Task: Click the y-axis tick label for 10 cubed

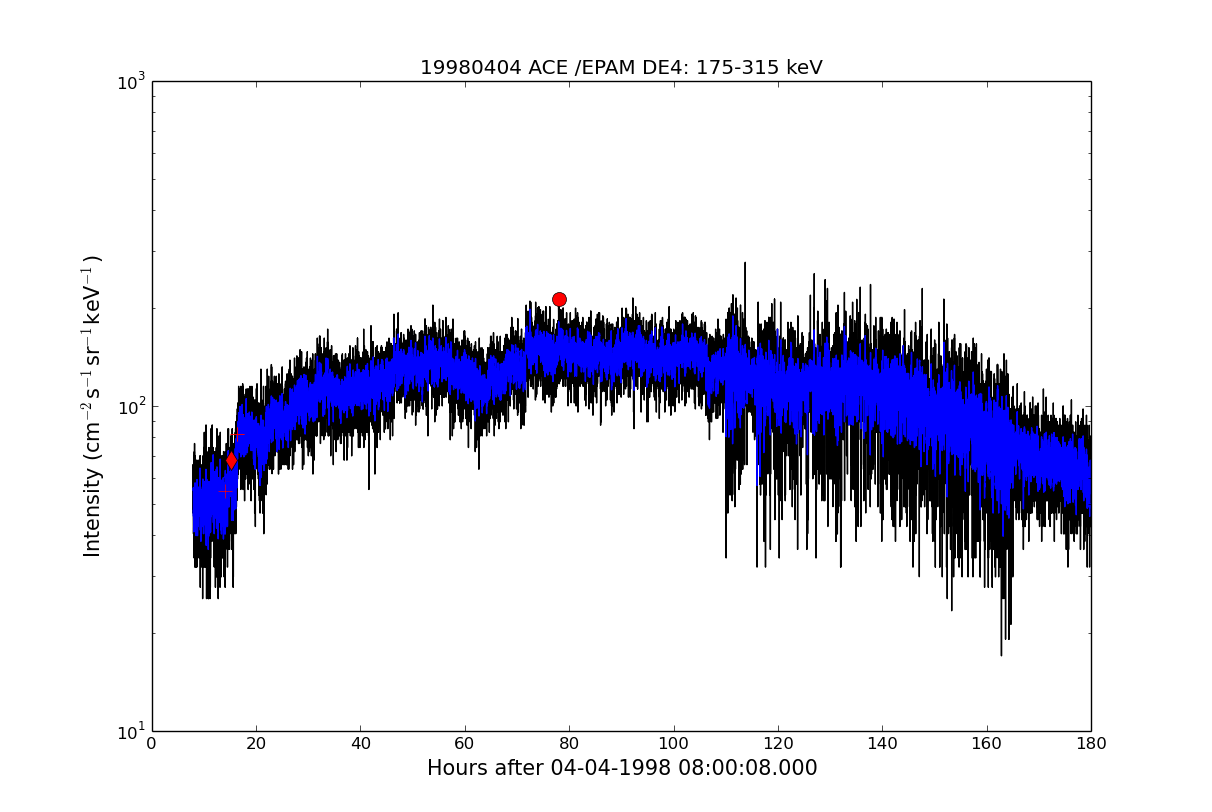Action: 131,81
